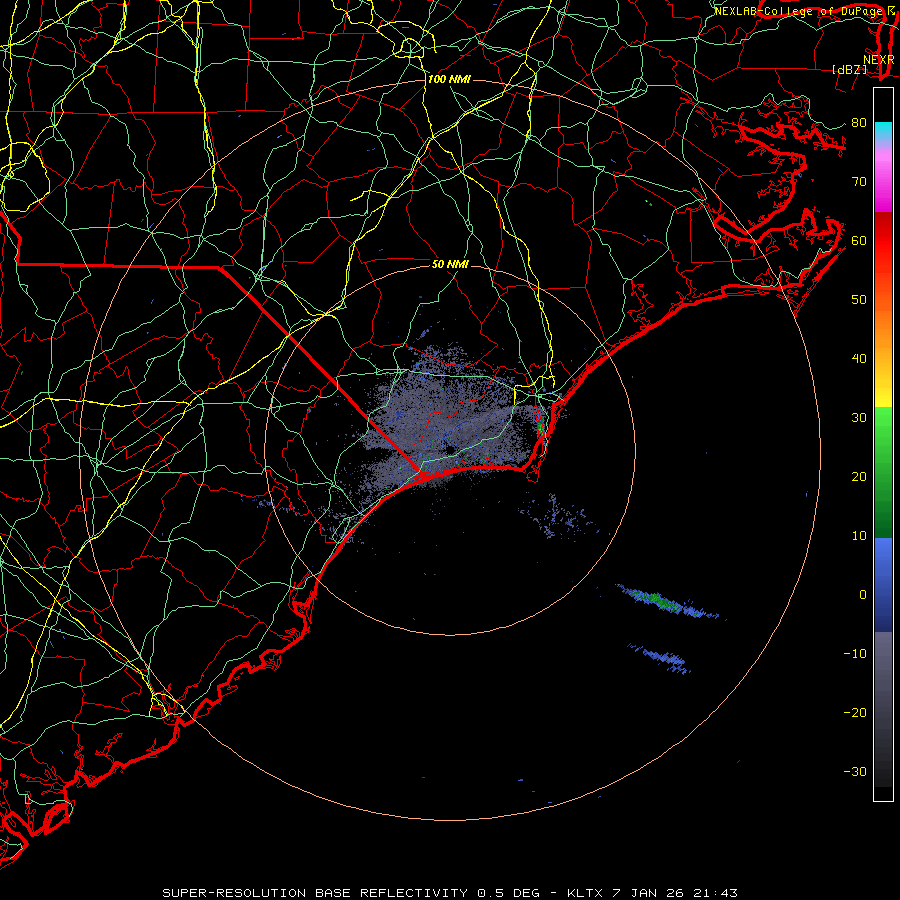
Task: Click the [dBZ] units label
Action: (x=849, y=69)
